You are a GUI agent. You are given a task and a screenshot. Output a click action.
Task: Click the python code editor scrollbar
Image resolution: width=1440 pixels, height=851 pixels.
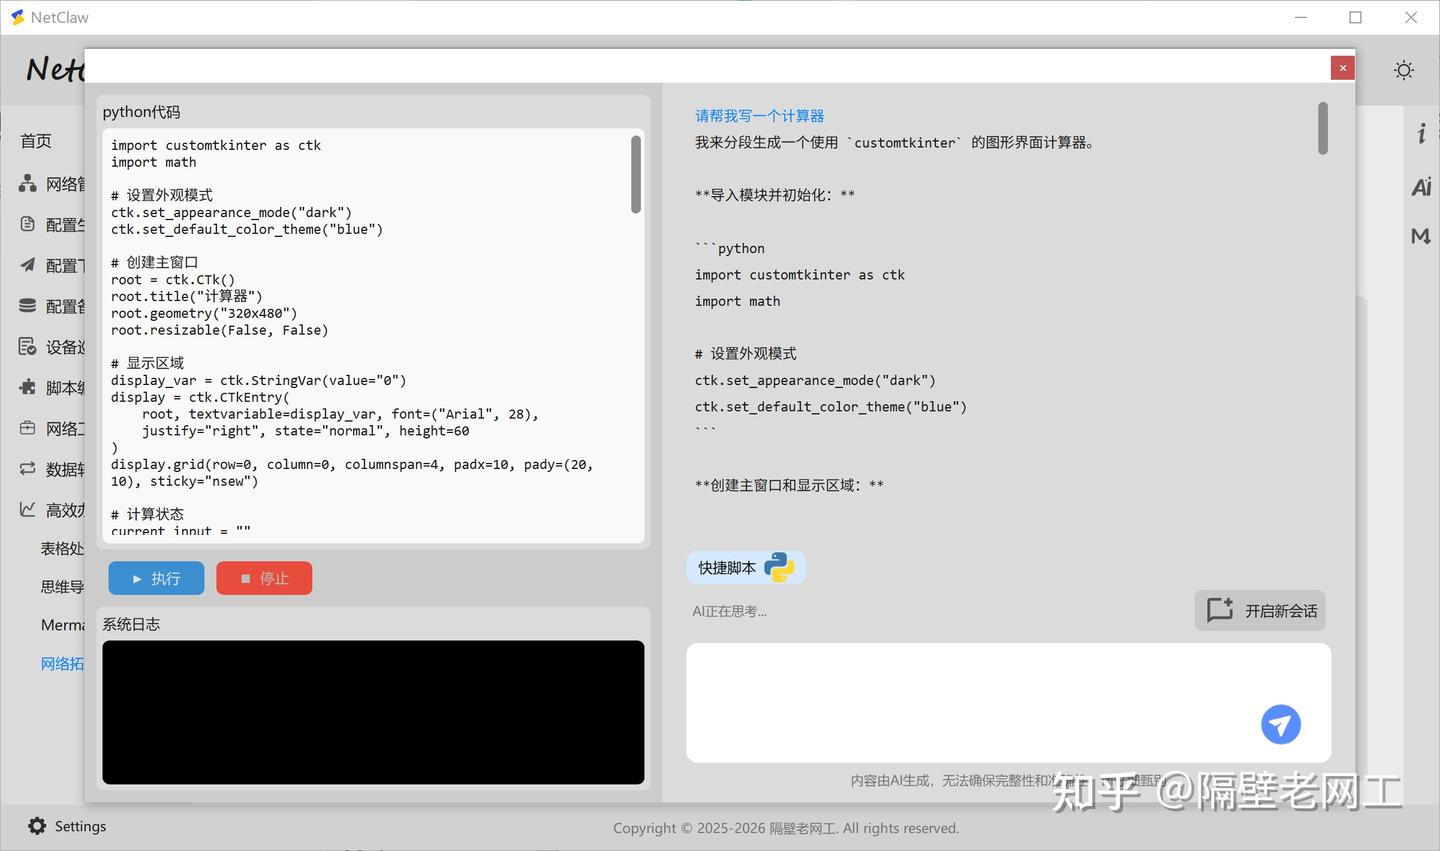636,174
